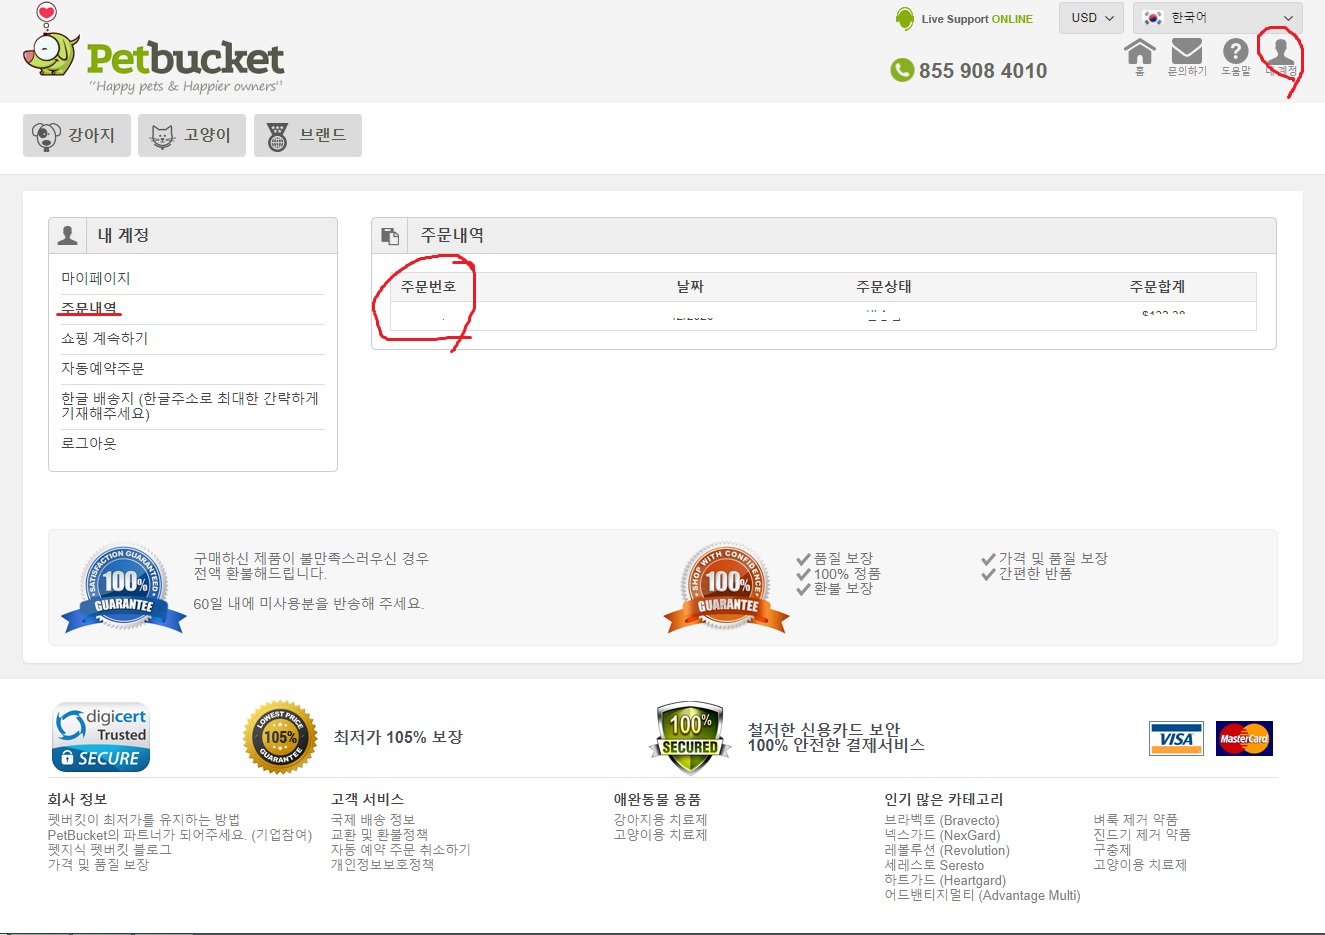The width and height of the screenshot is (1325, 935).
Task: Open the 강아지 category tab
Action: coord(77,135)
